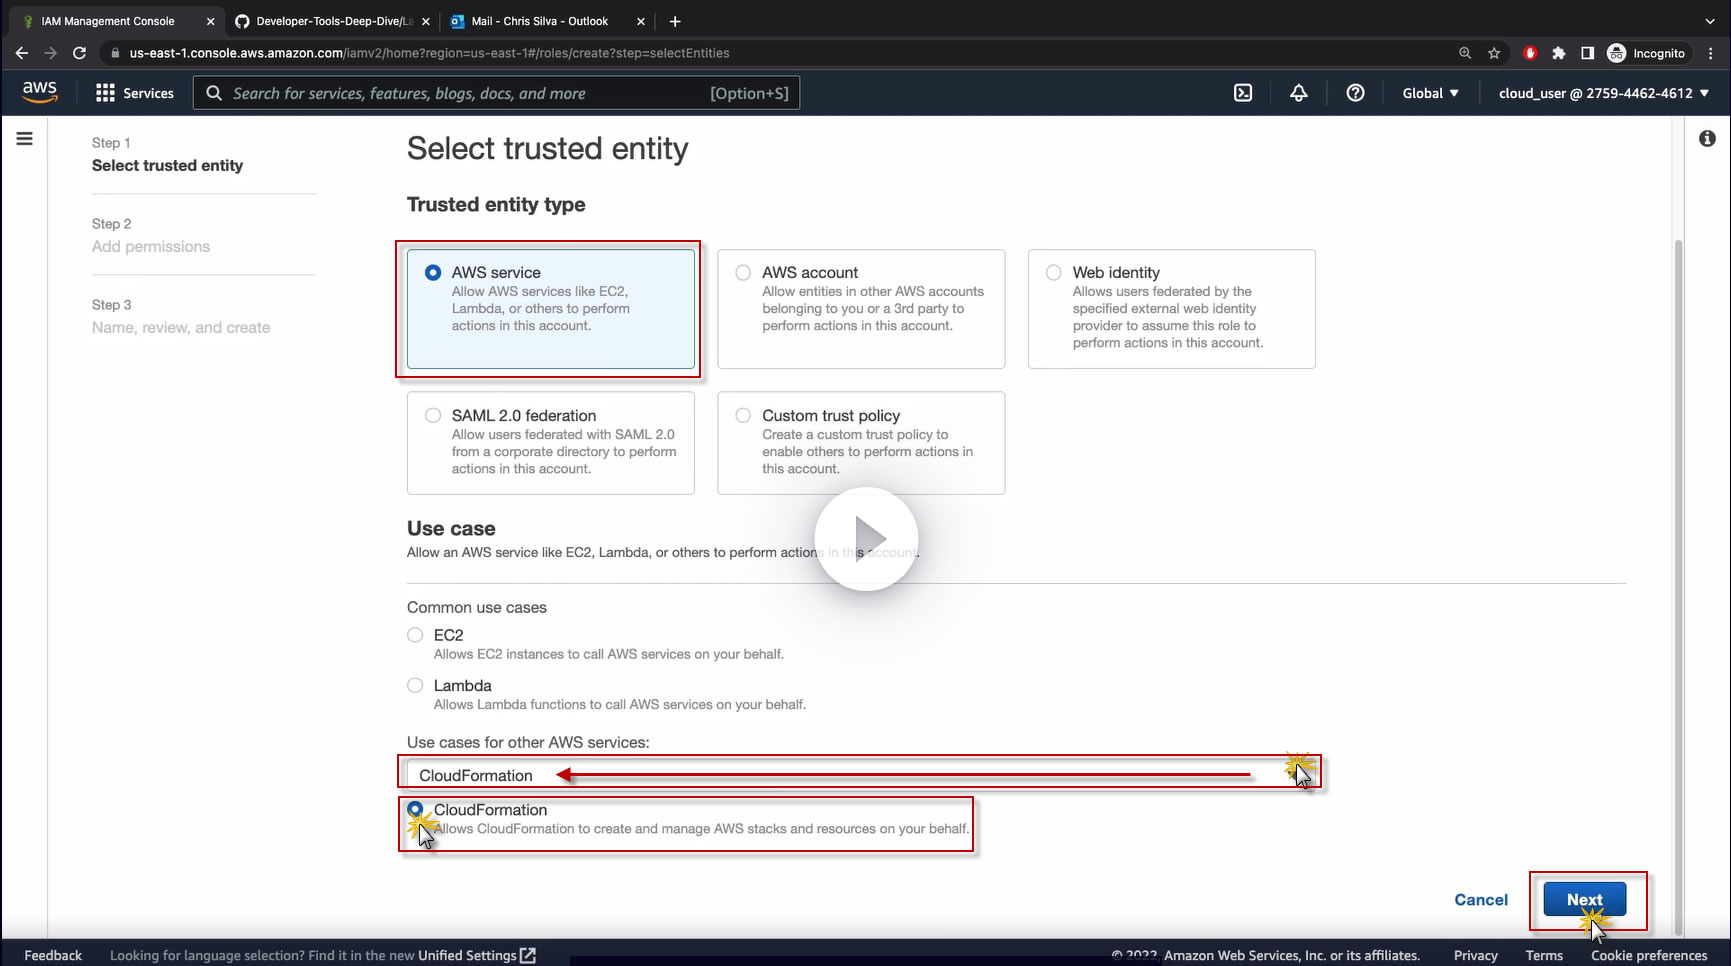Select the Web identity trusted entity

(x=1172, y=309)
